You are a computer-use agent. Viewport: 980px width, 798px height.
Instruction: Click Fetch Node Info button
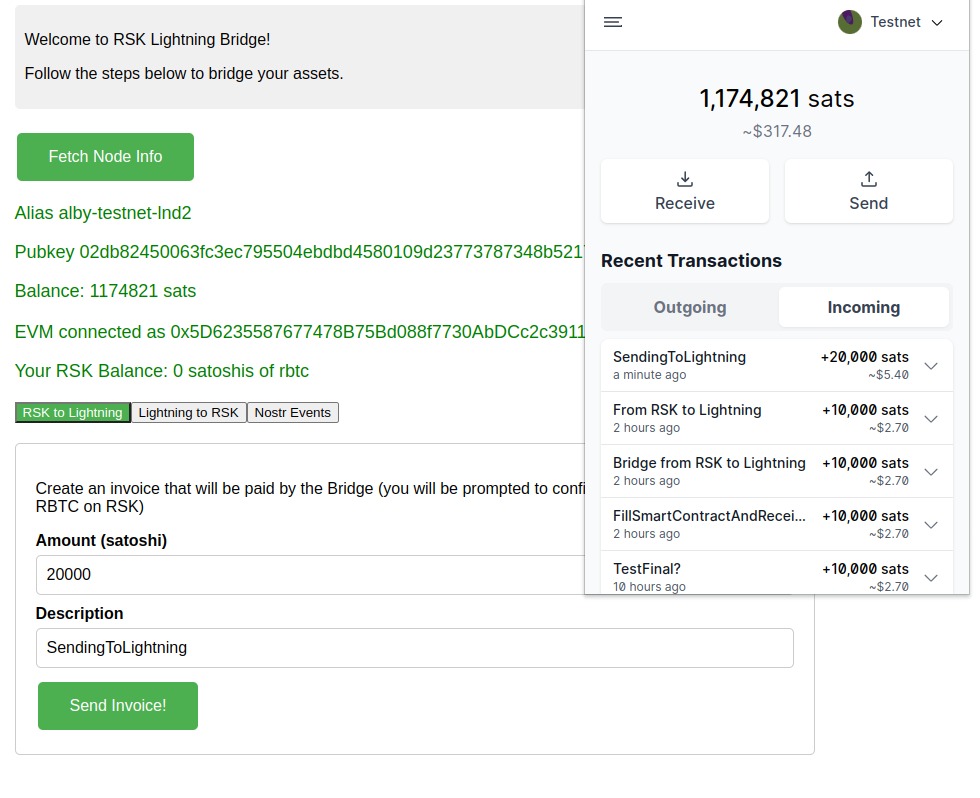click(105, 157)
